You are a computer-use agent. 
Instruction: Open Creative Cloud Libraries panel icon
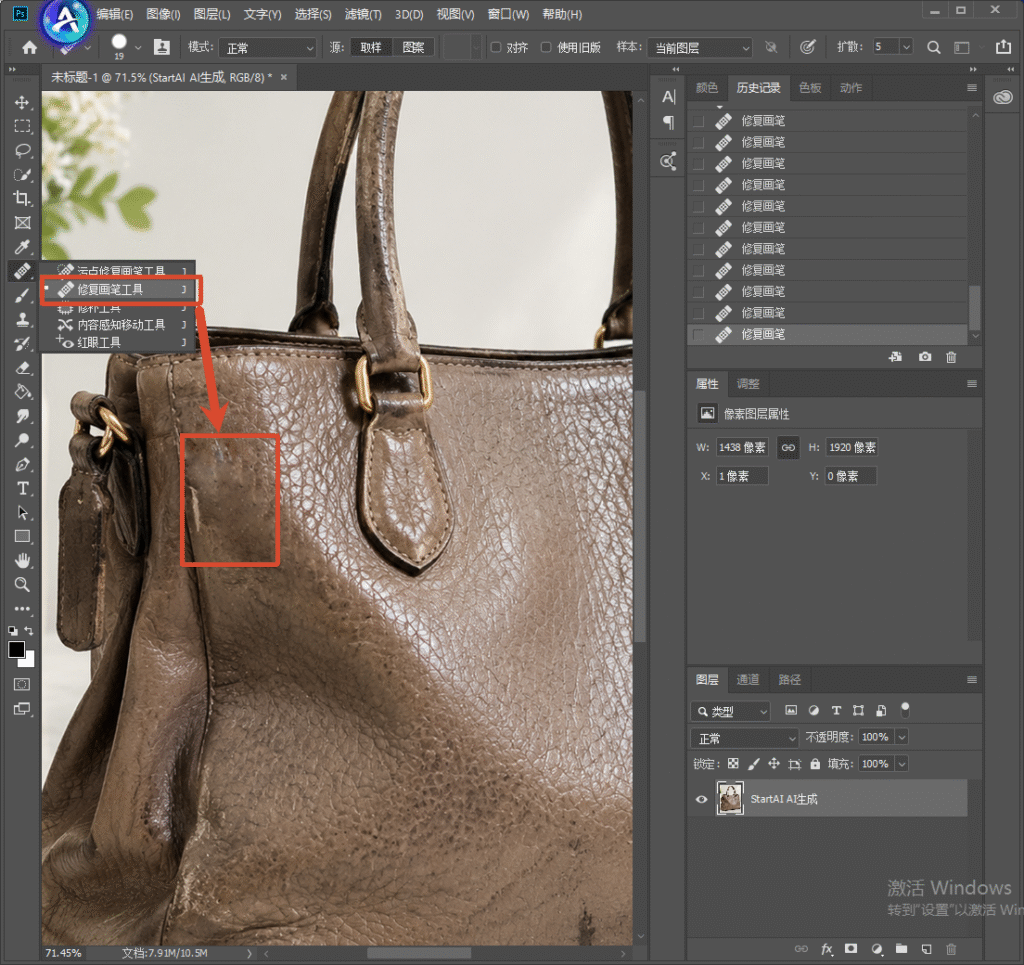(x=1002, y=98)
